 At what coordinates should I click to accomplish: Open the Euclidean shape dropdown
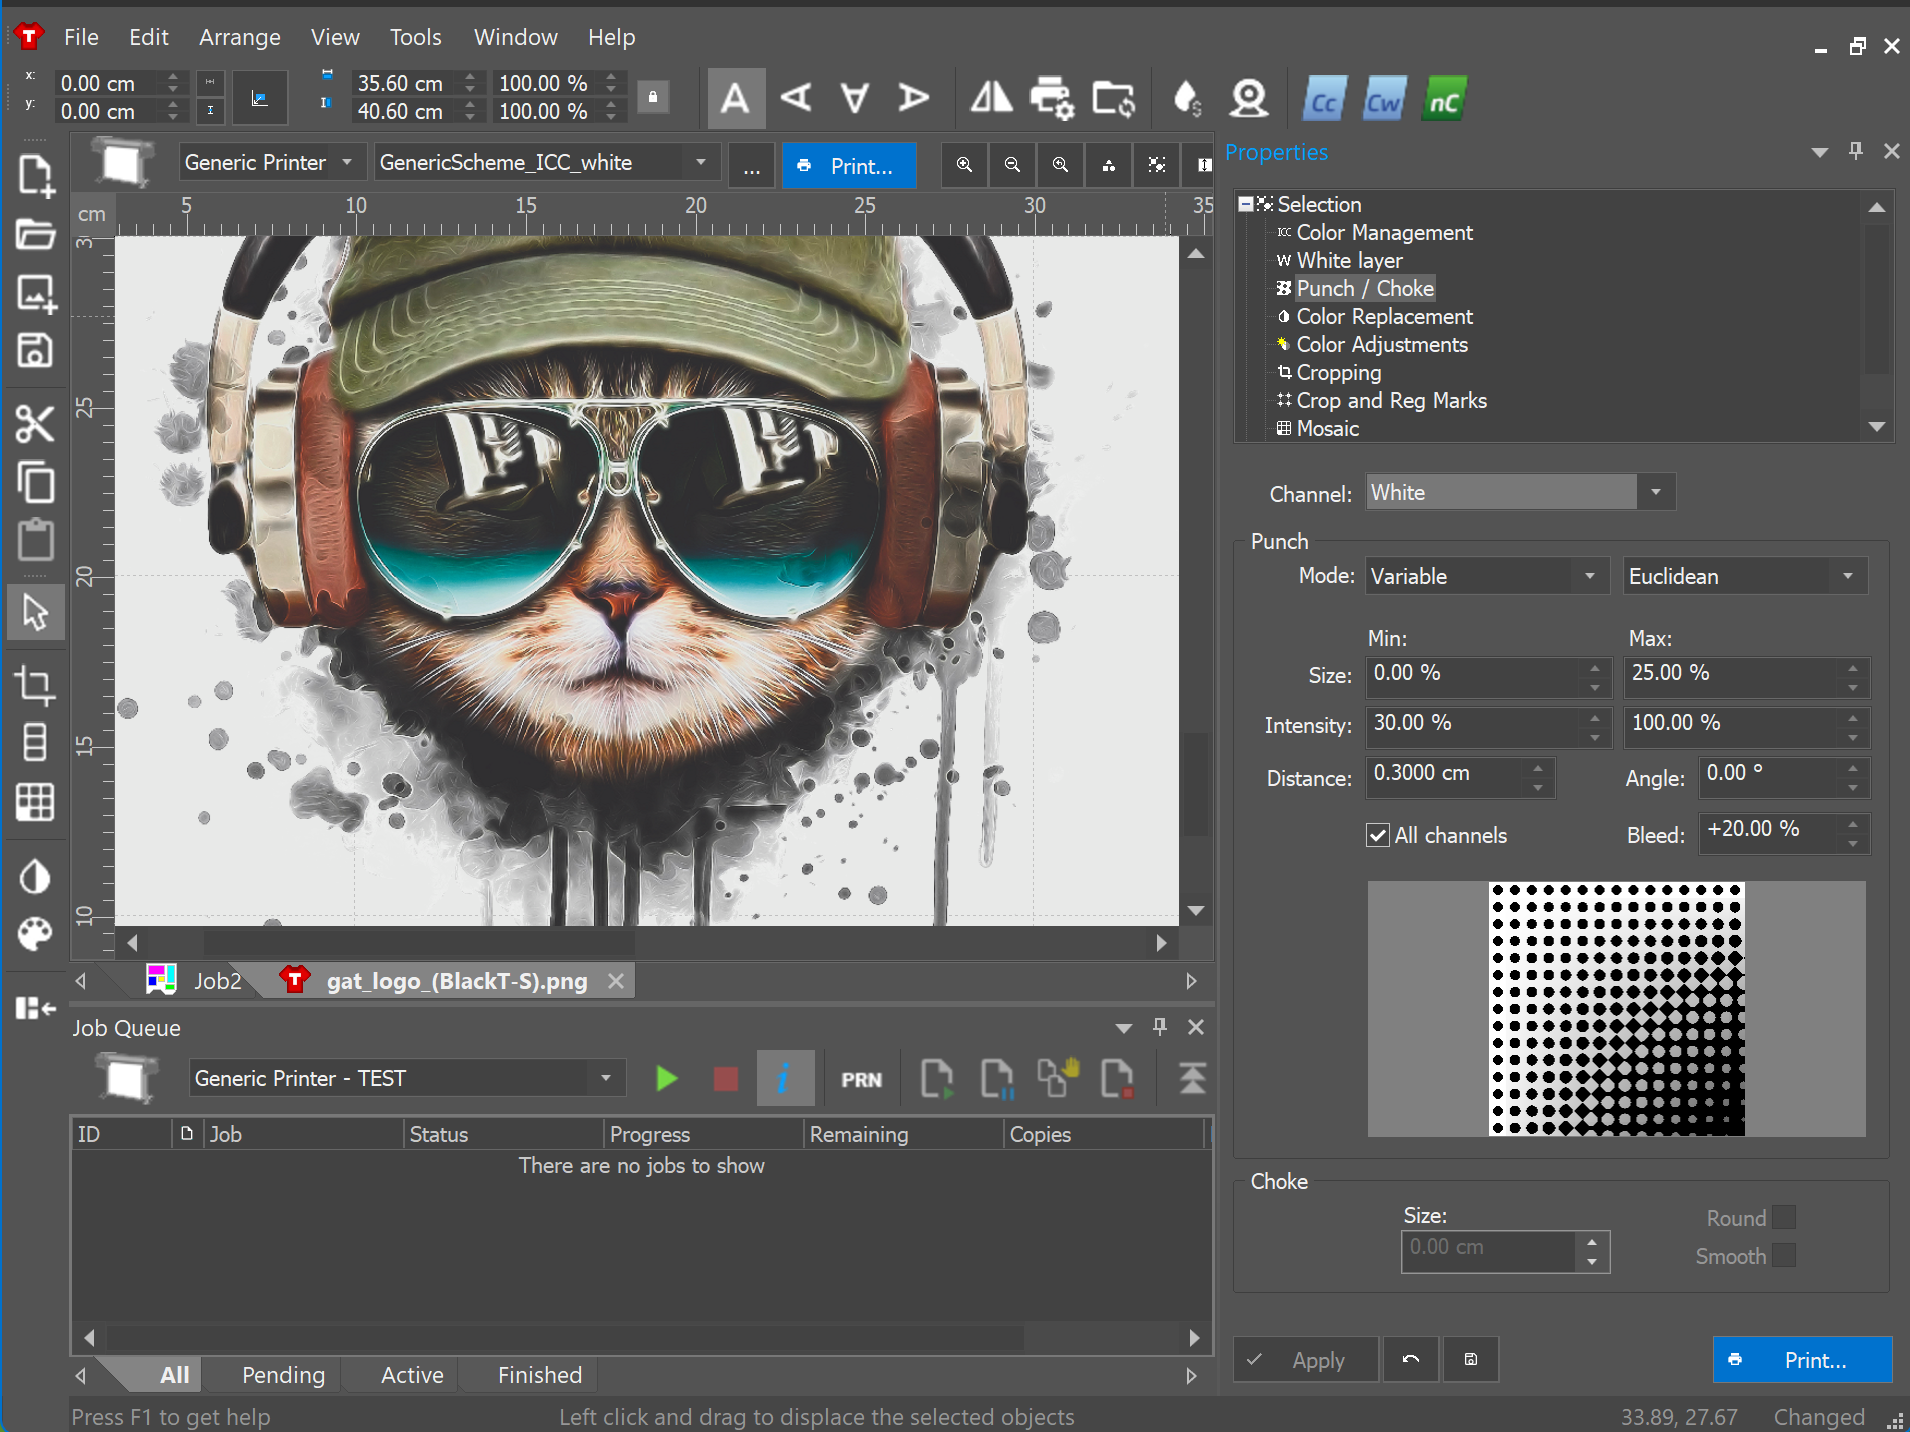pyautogui.click(x=1744, y=576)
